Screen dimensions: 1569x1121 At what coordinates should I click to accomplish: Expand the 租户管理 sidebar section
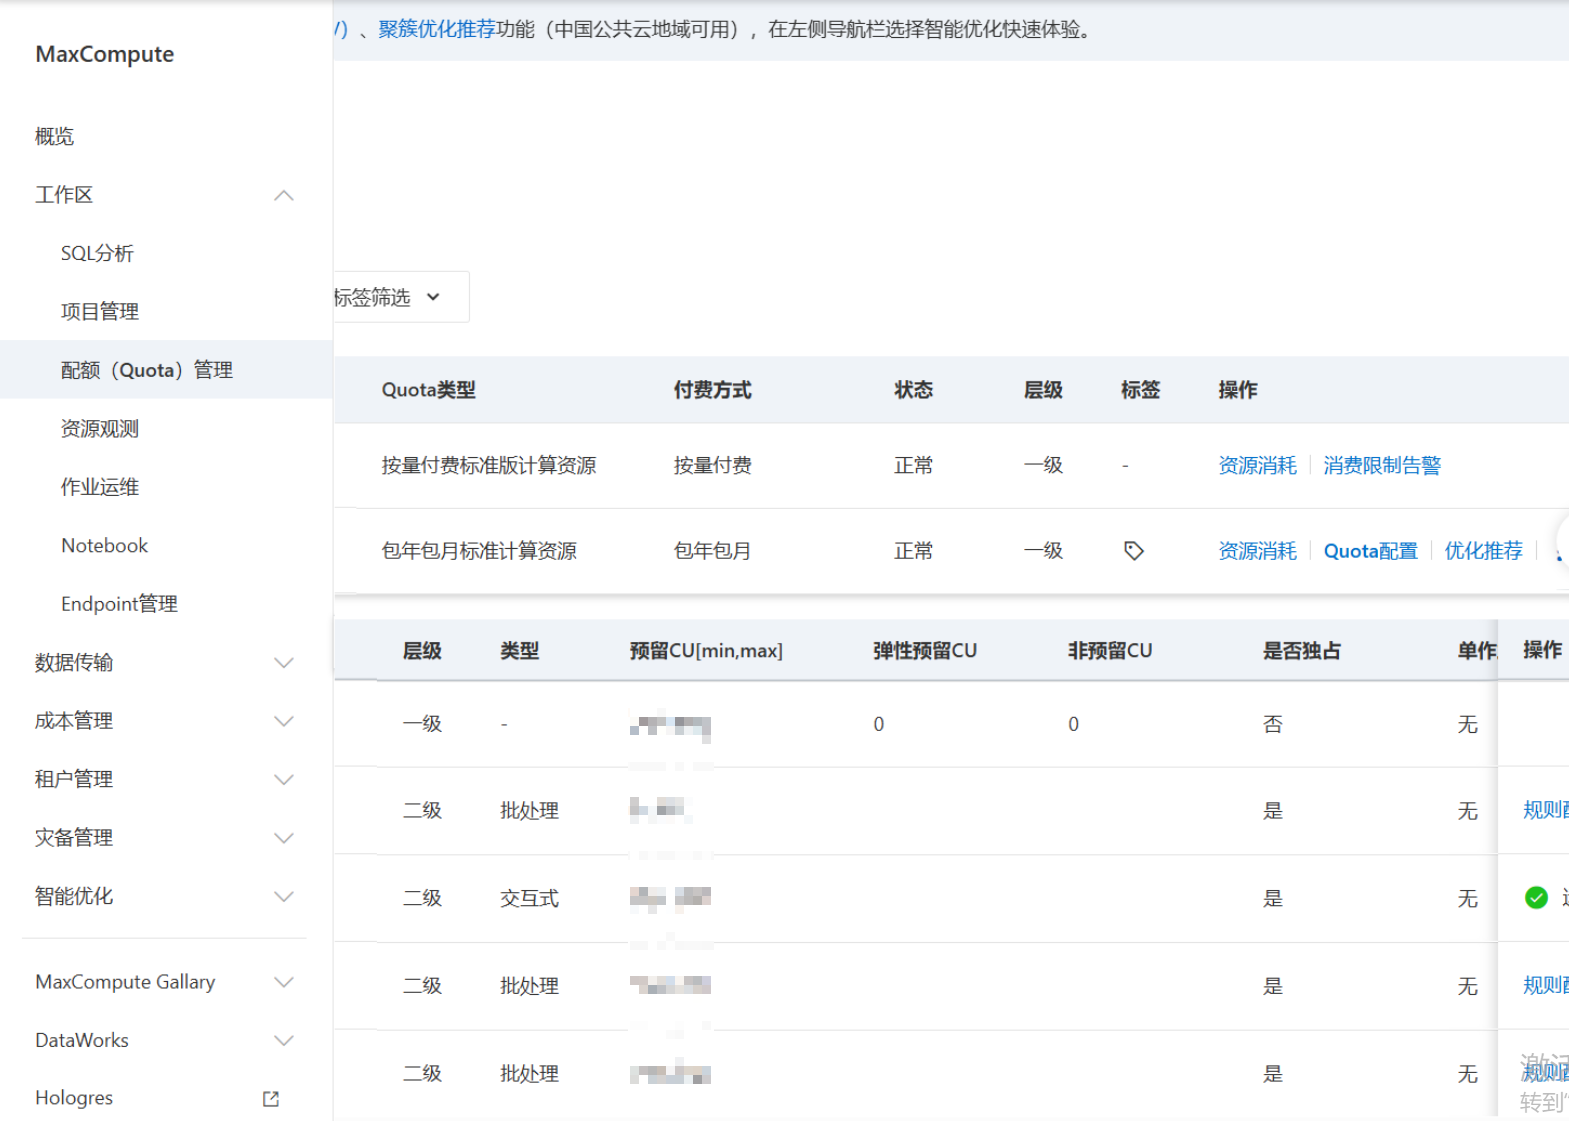click(284, 780)
